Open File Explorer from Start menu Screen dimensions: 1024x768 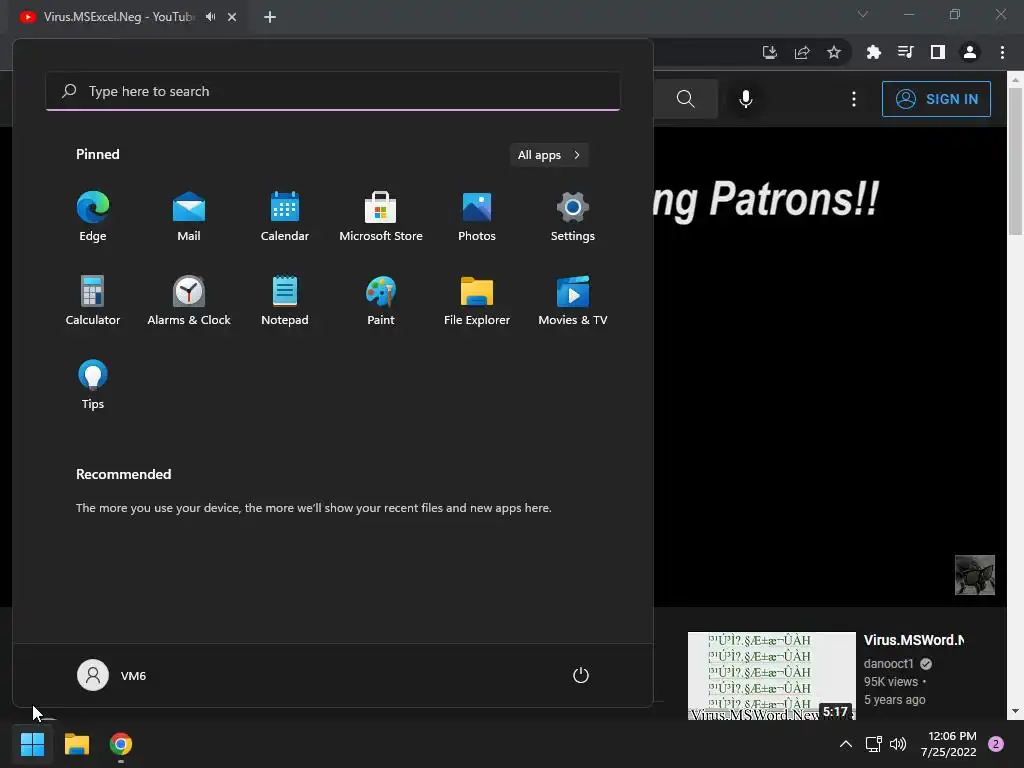click(x=477, y=300)
